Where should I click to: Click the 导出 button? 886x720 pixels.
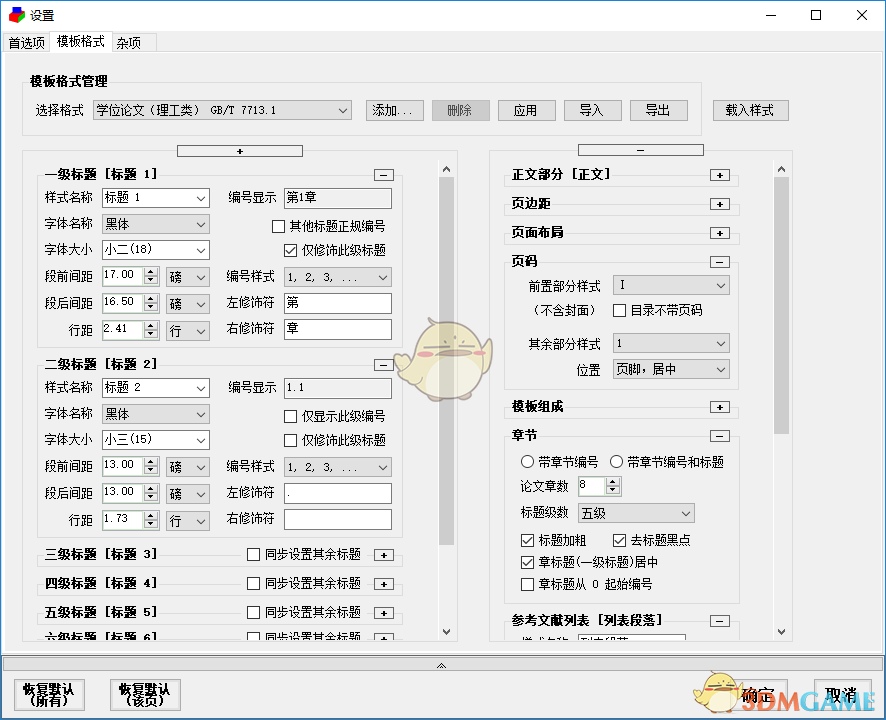[659, 110]
